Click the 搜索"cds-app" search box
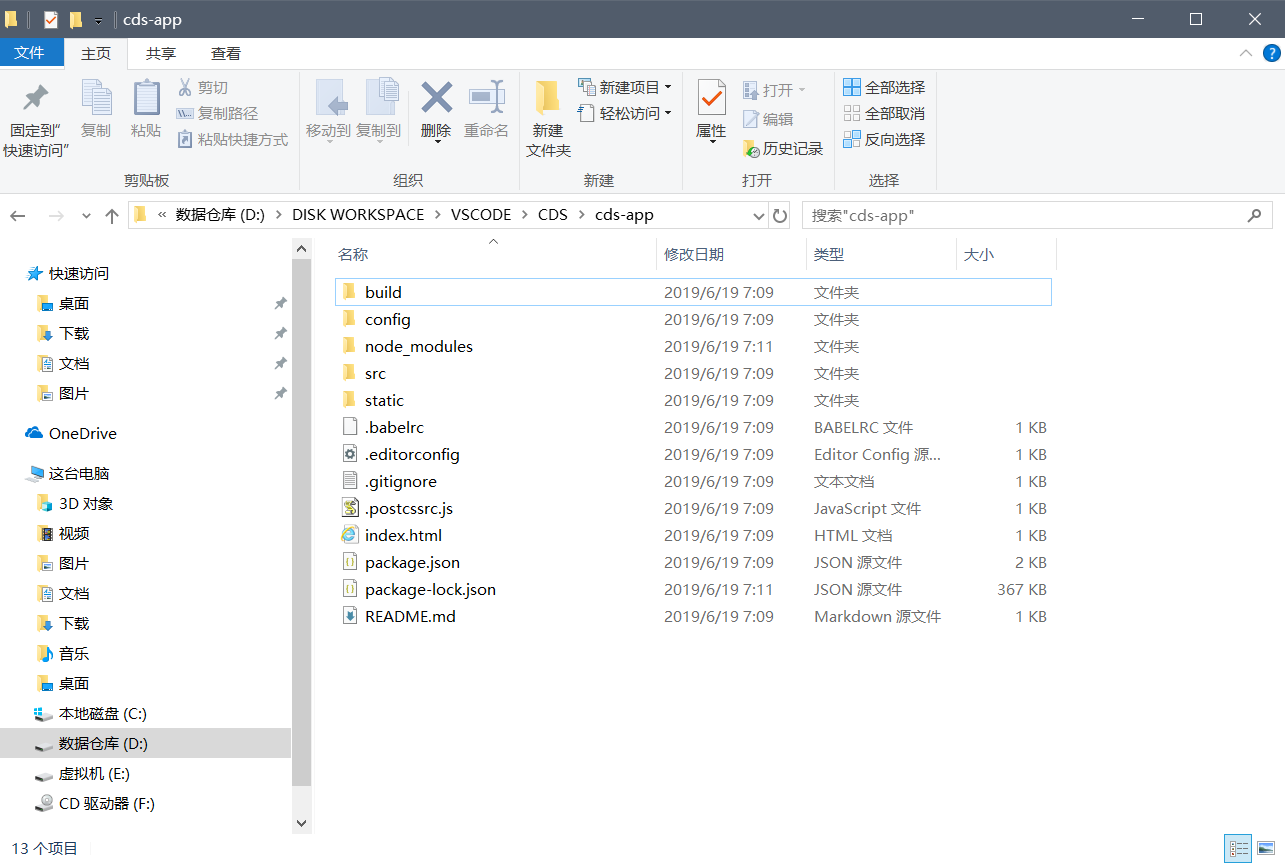This screenshot has width=1285, height=863. (1037, 215)
